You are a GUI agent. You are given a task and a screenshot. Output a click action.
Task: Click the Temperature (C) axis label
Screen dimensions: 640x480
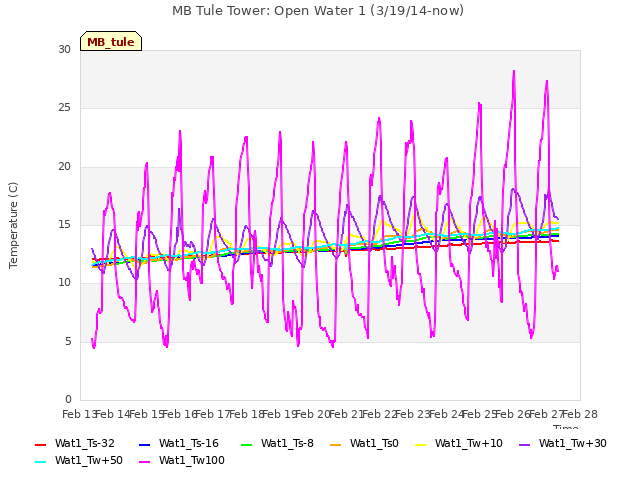[13, 225]
